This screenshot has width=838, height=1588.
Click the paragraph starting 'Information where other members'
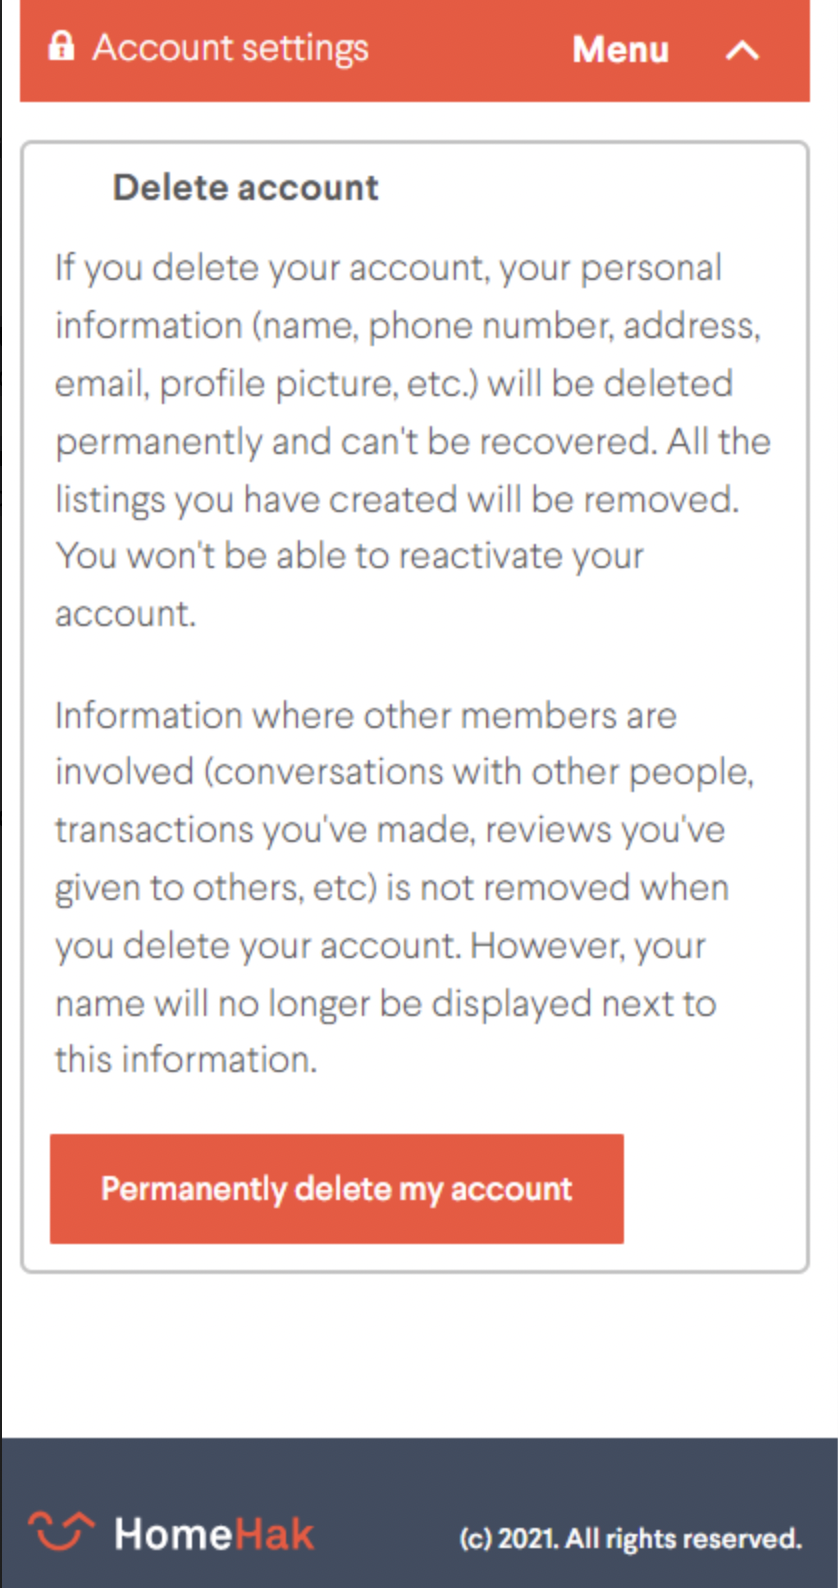(405, 888)
